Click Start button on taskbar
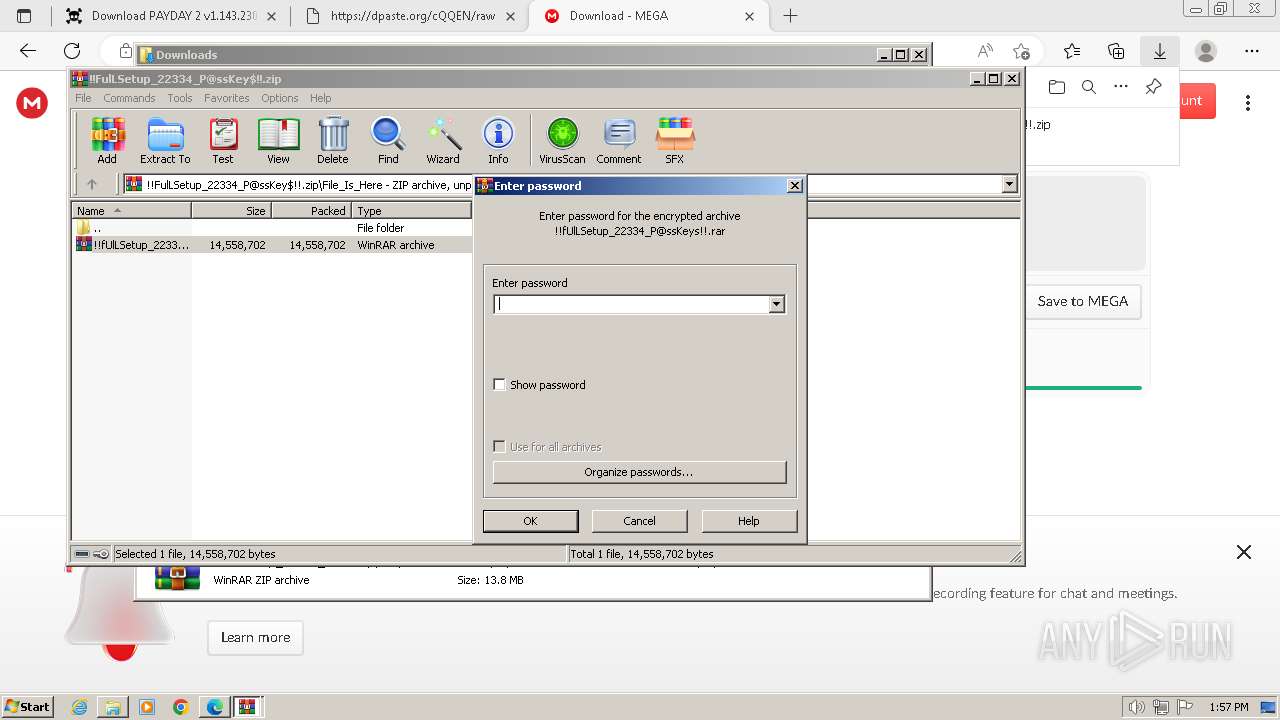Screen dimensions: 1280x720 click(27, 707)
